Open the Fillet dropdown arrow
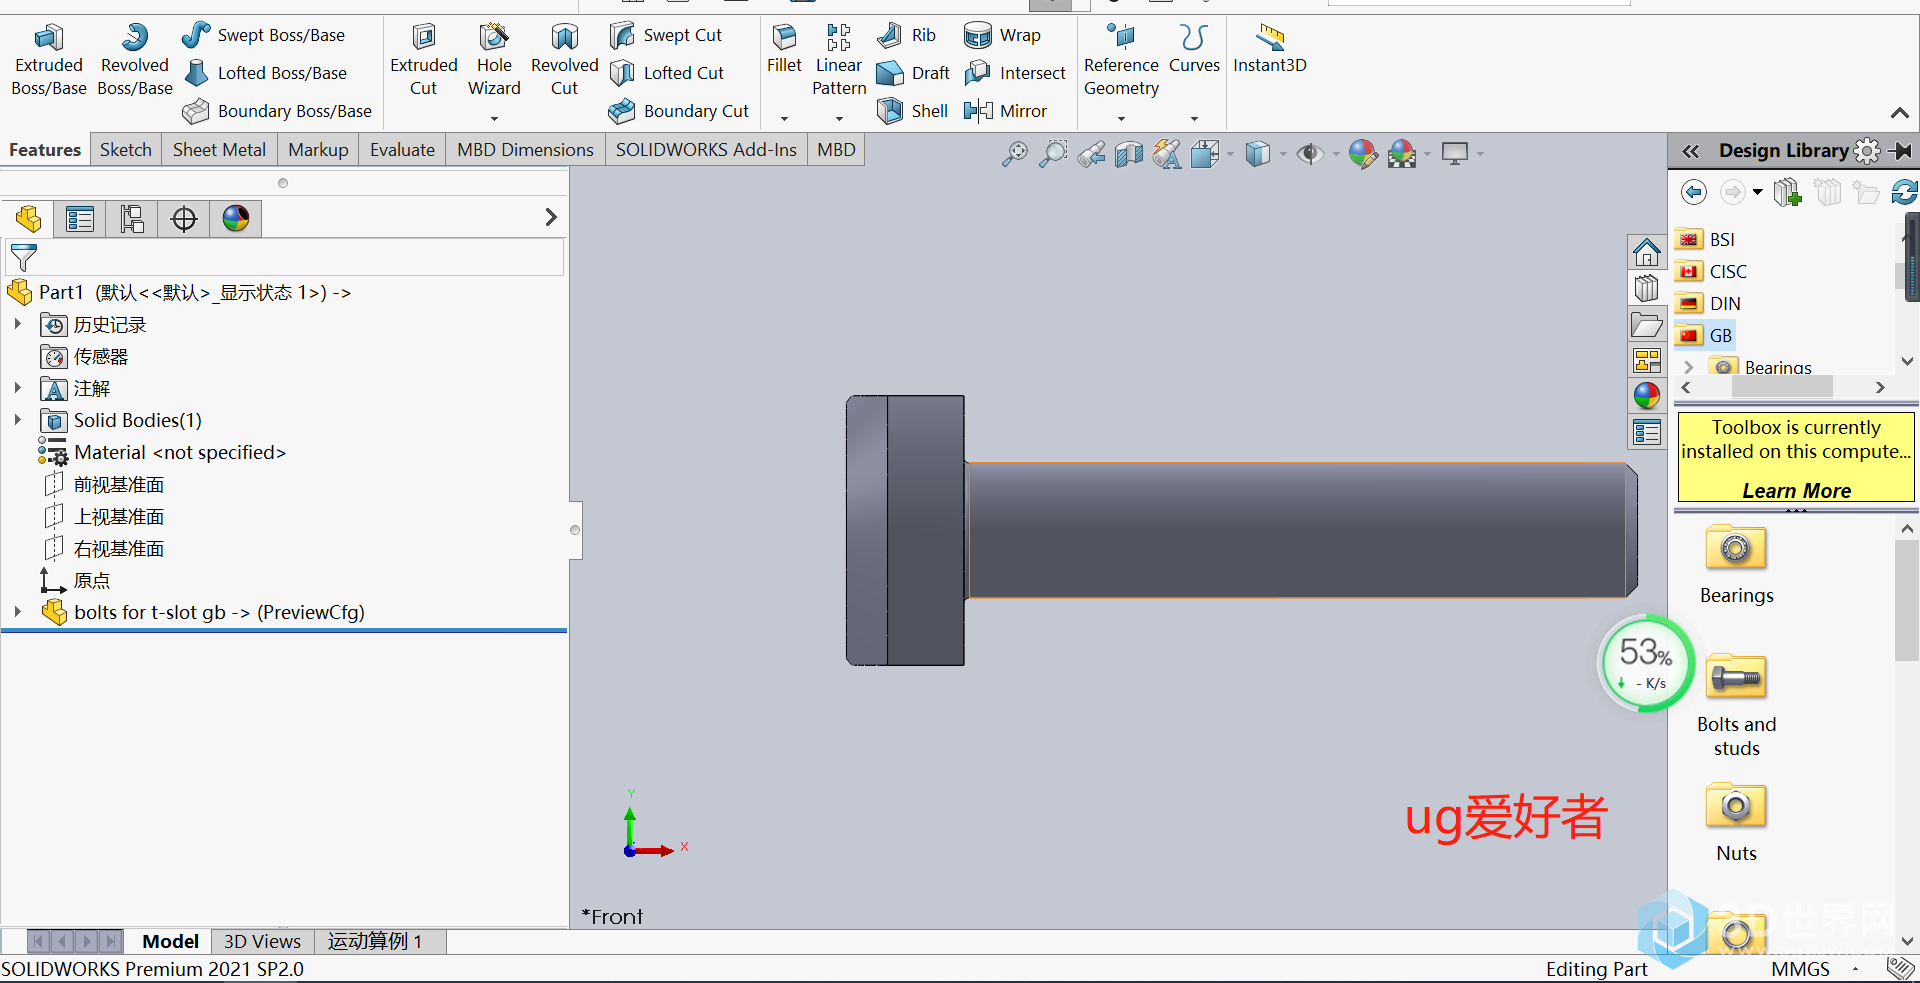 pyautogui.click(x=784, y=119)
